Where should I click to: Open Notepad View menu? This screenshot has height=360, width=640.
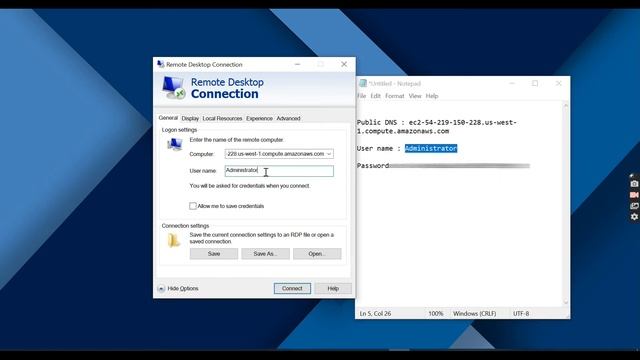[415, 96]
